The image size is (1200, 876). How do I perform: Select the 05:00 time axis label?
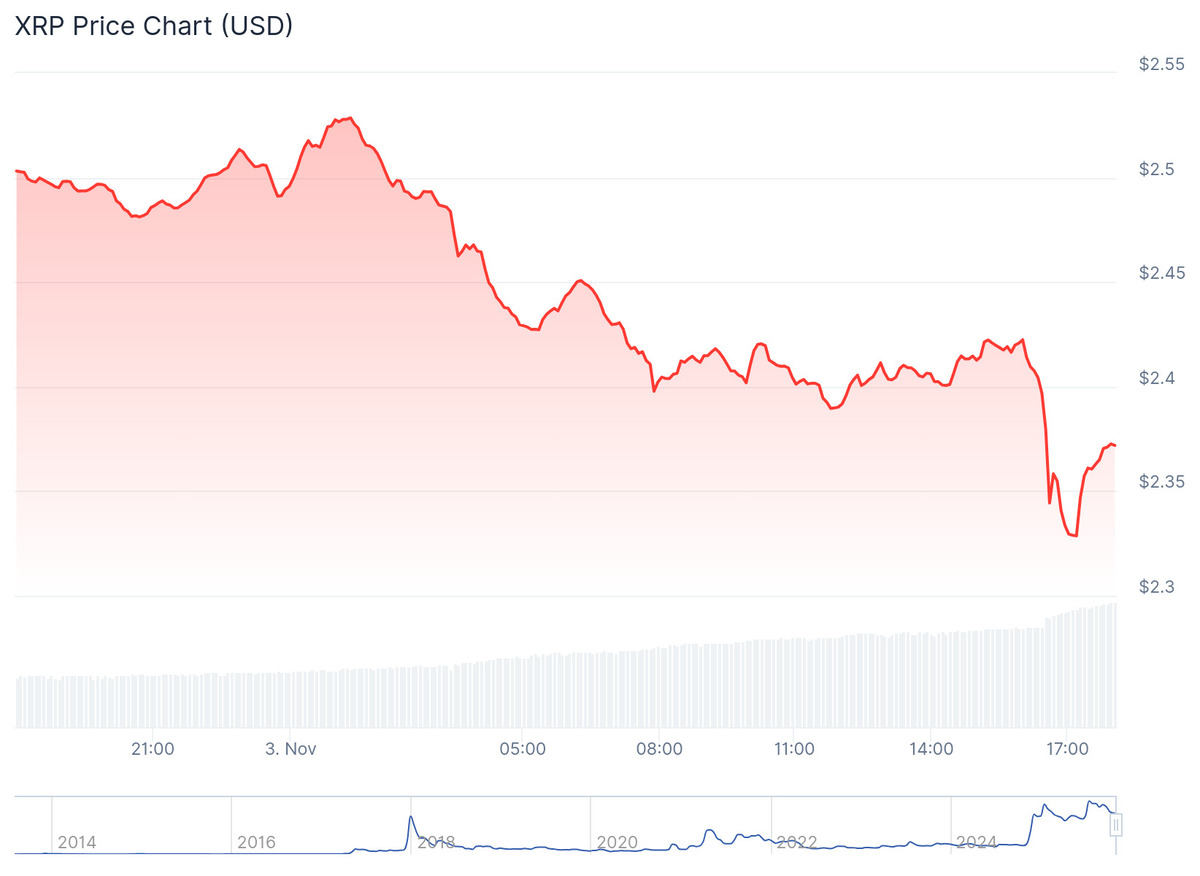521,748
